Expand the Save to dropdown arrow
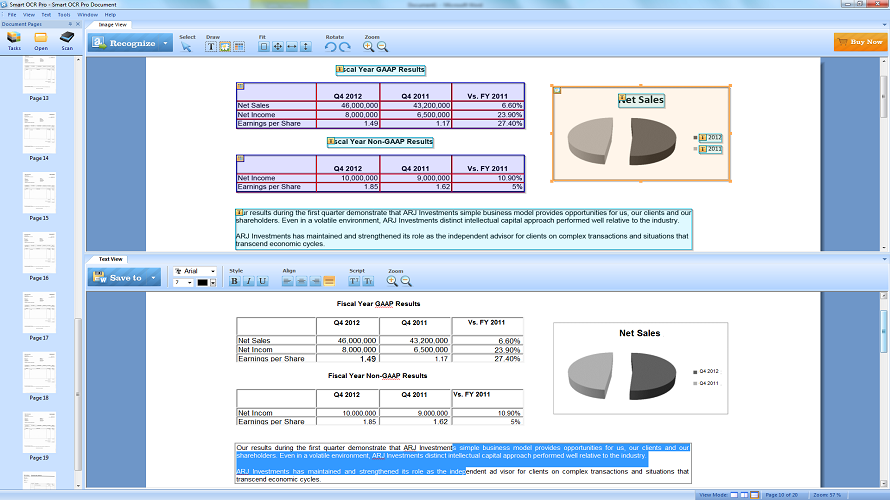Viewport: 890px width, 500px height. pyautogui.click(x=154, y=277)
